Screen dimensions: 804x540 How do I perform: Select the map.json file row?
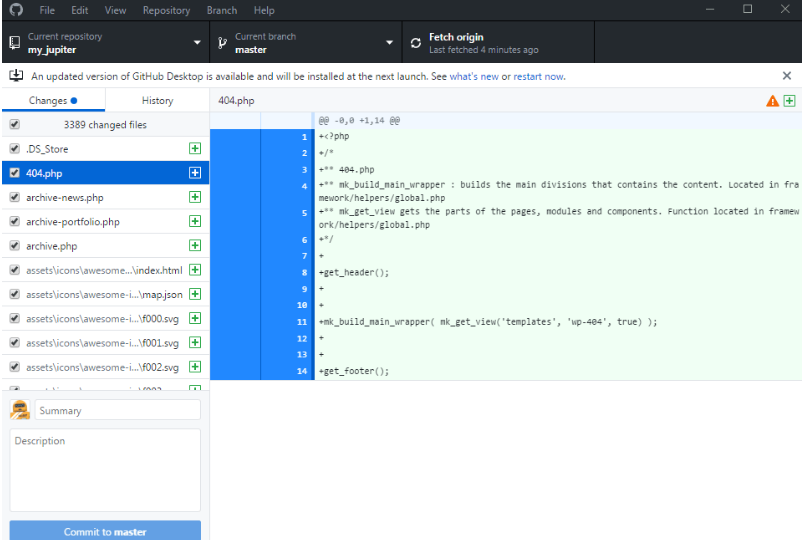pyautogui.click(x=106, y=294)
